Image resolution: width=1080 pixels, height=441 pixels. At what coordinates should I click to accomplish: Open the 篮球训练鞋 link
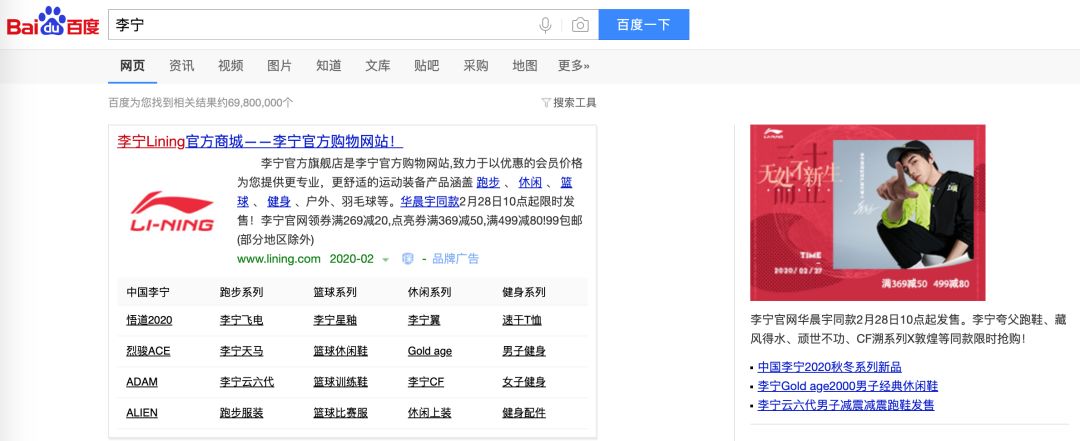coord(340,382)
